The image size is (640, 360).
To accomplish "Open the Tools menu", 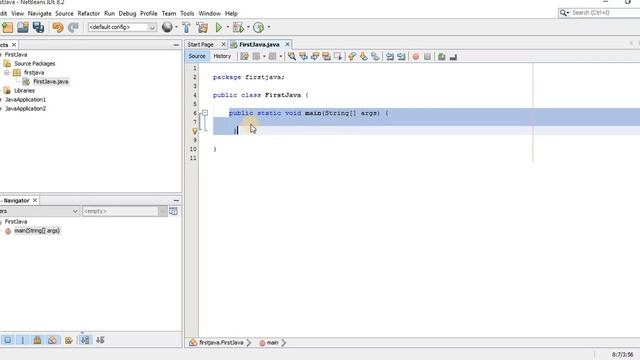I will pos(187,13).
